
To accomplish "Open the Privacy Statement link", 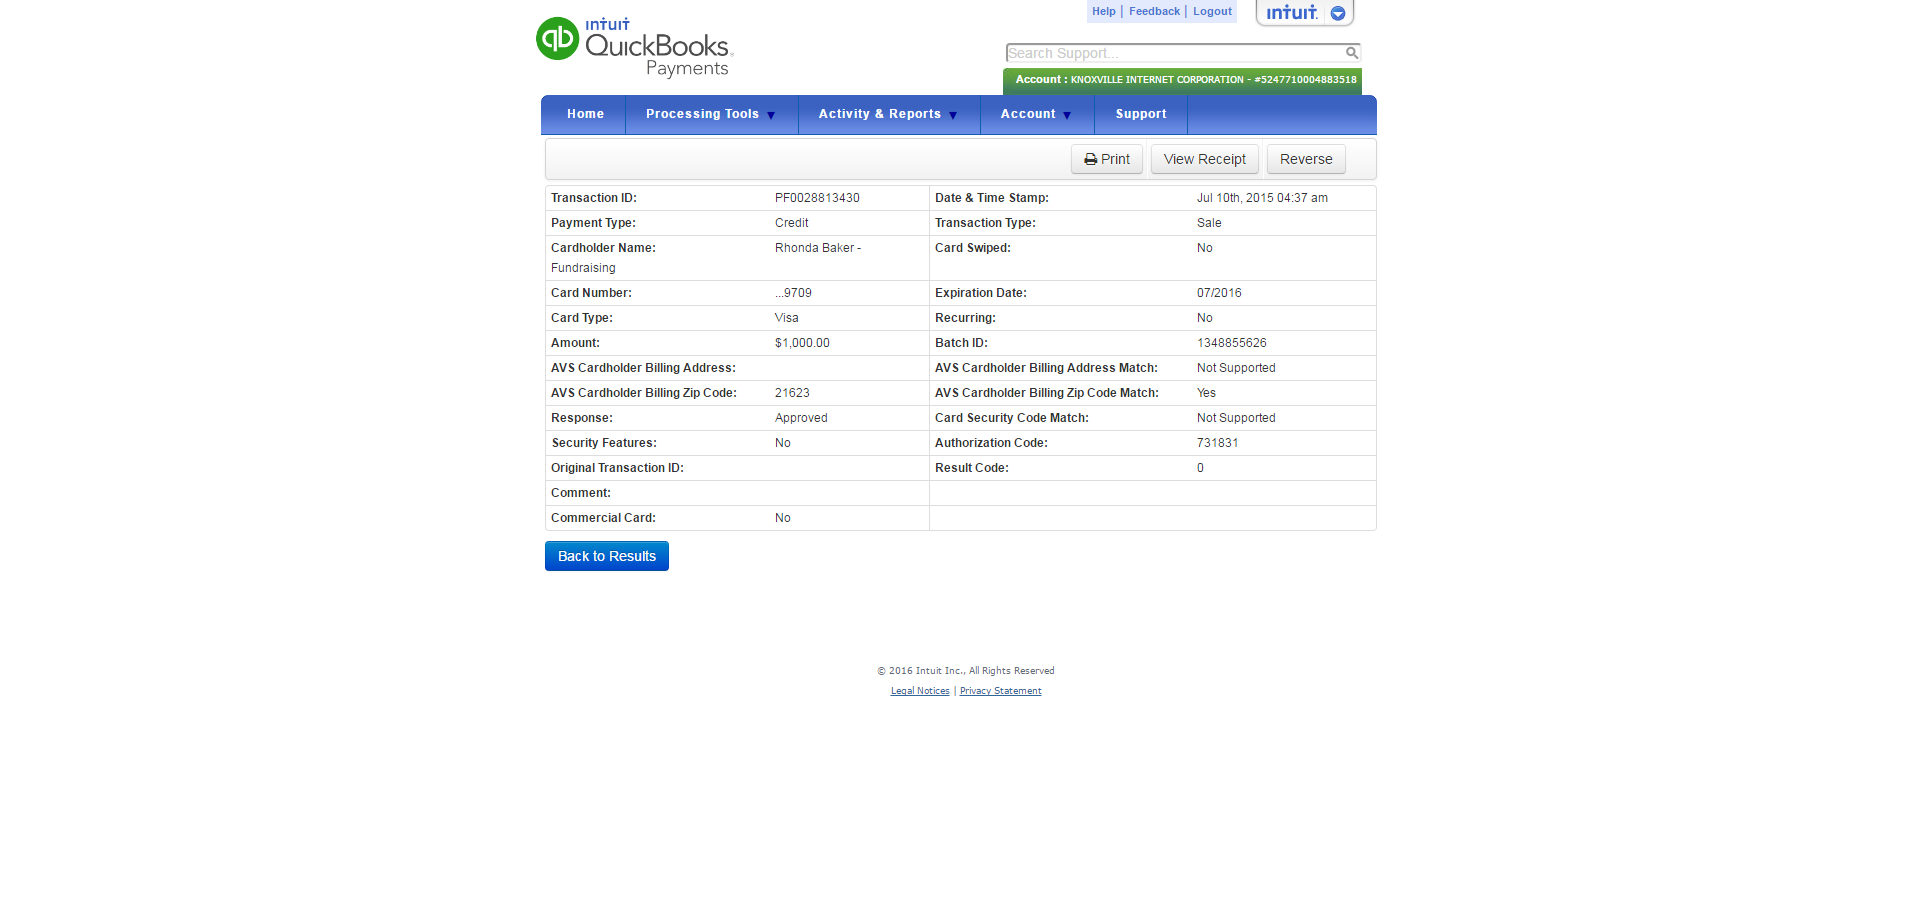I will 1000,691.
